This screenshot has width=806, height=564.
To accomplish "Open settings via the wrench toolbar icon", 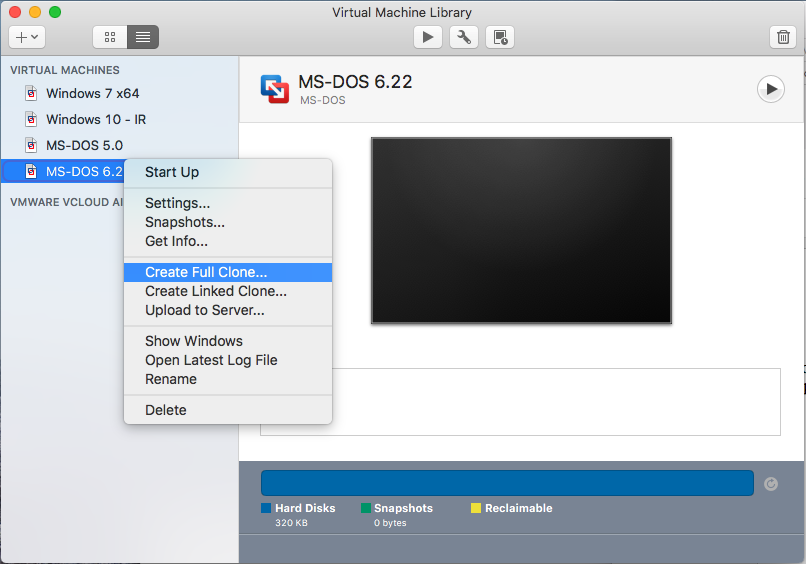I will point(464,37).
